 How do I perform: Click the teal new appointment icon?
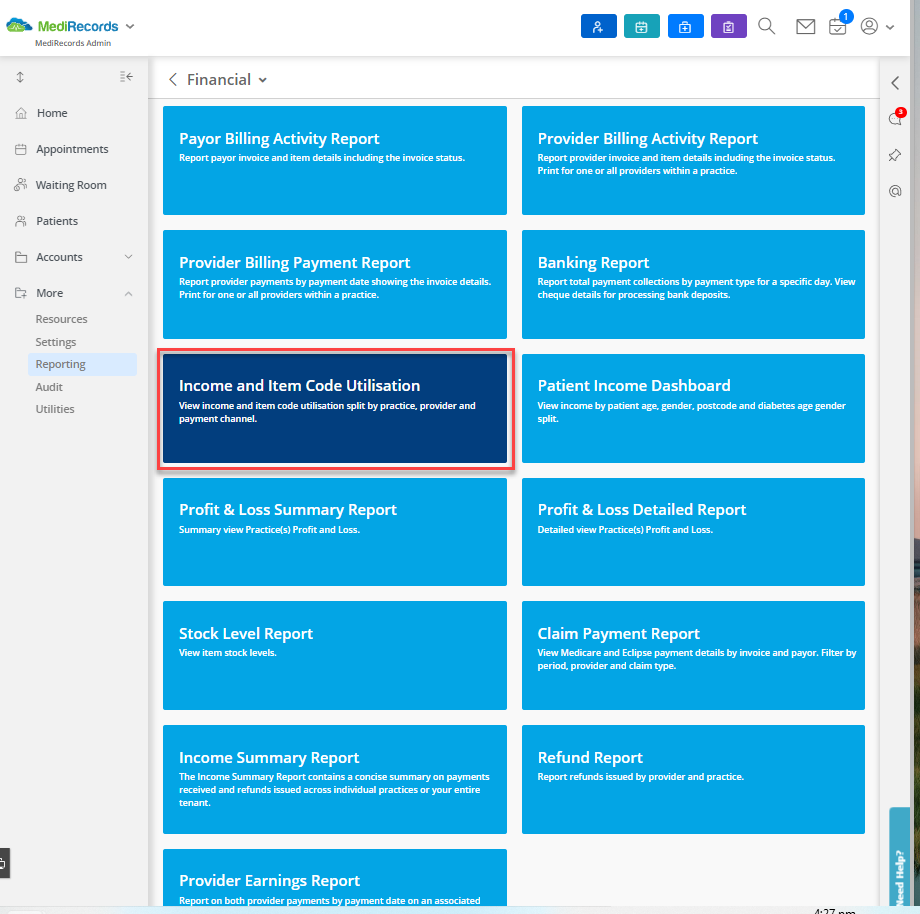pyautogui.click(x=641, y=26)
